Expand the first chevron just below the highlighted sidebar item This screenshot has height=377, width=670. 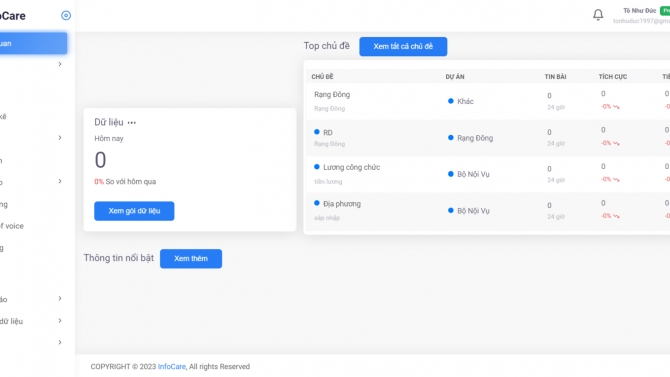coord(60,64)
